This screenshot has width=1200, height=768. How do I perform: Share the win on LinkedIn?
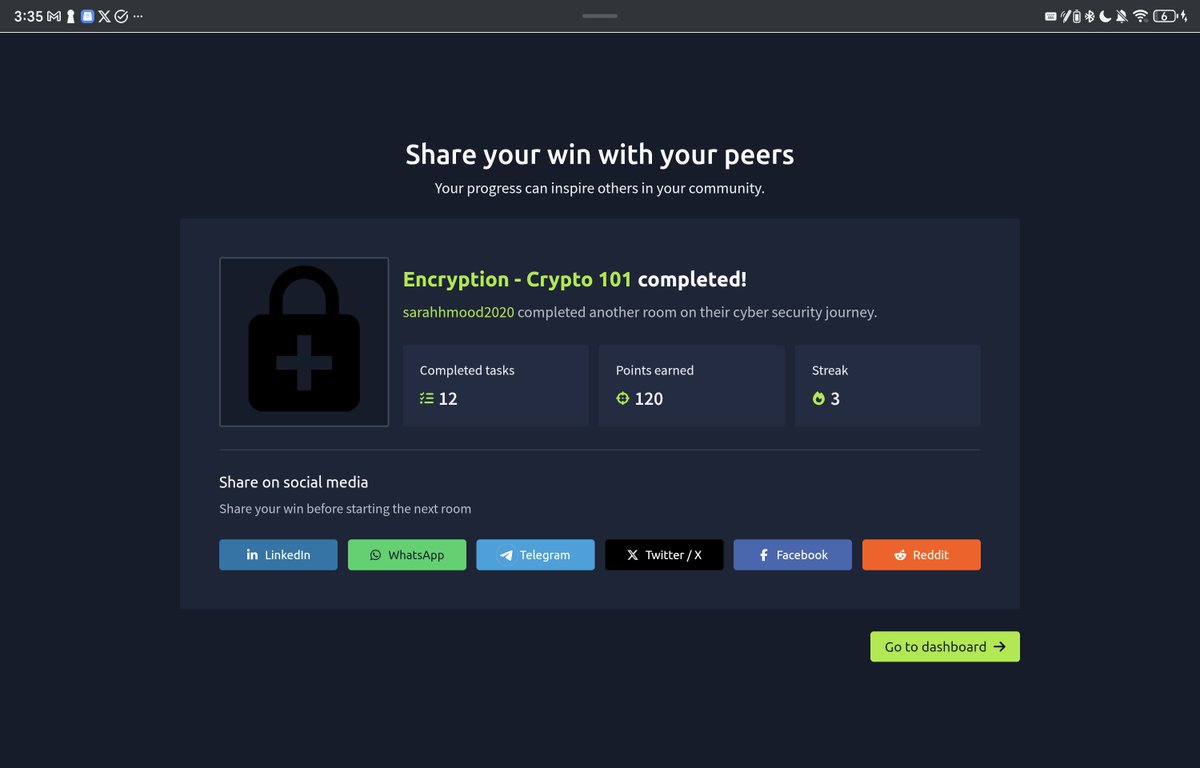(x=278, y=555)
